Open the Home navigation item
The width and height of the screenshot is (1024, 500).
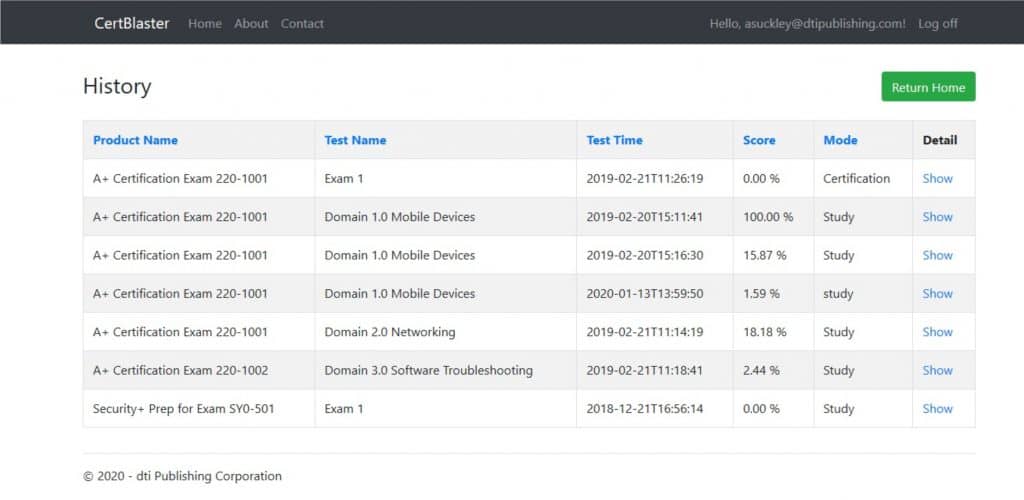tap(205, 23)
